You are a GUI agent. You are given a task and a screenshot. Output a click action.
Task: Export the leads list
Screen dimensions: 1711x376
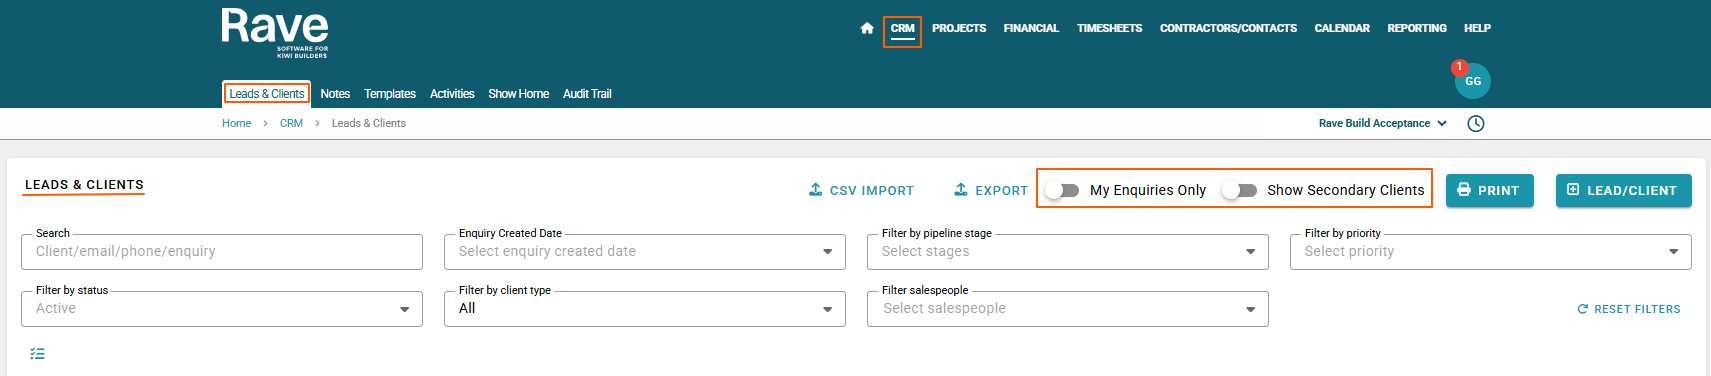point(991,190)
